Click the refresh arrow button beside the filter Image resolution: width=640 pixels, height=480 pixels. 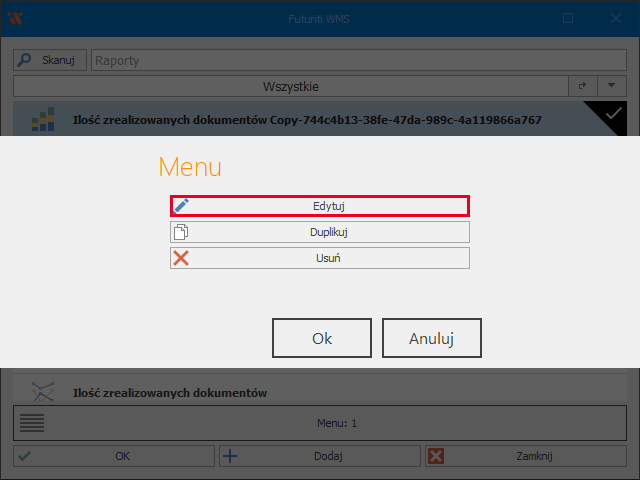582,86
